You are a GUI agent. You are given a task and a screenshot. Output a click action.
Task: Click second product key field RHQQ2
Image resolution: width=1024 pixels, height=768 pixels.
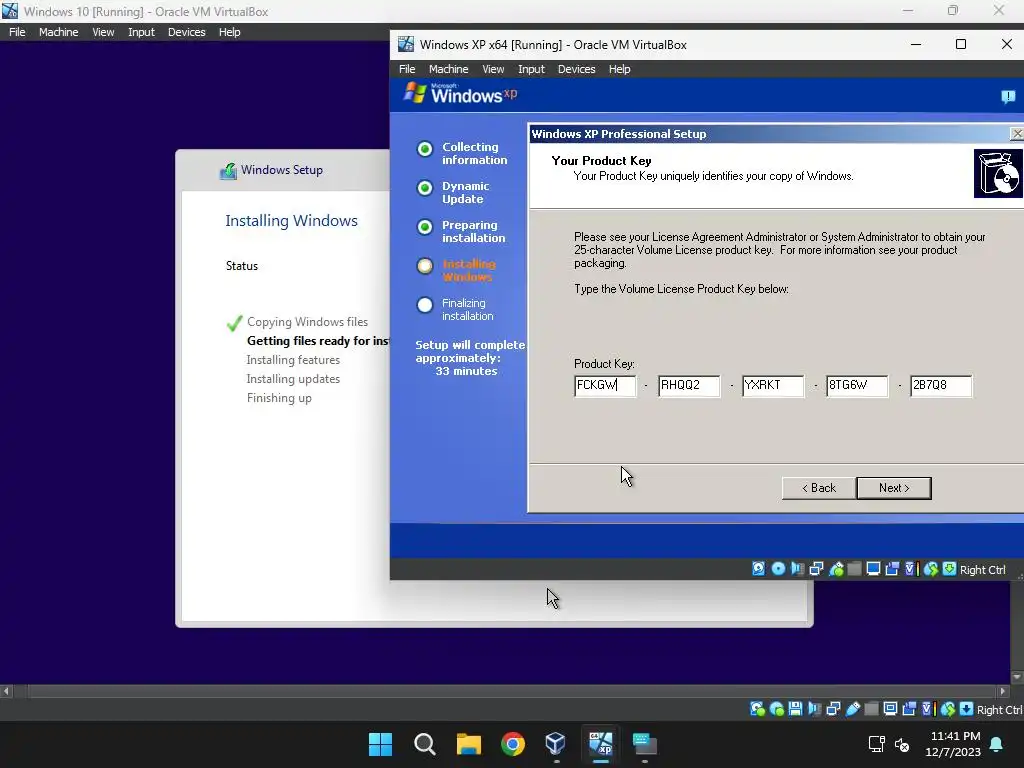pos(689,385)
